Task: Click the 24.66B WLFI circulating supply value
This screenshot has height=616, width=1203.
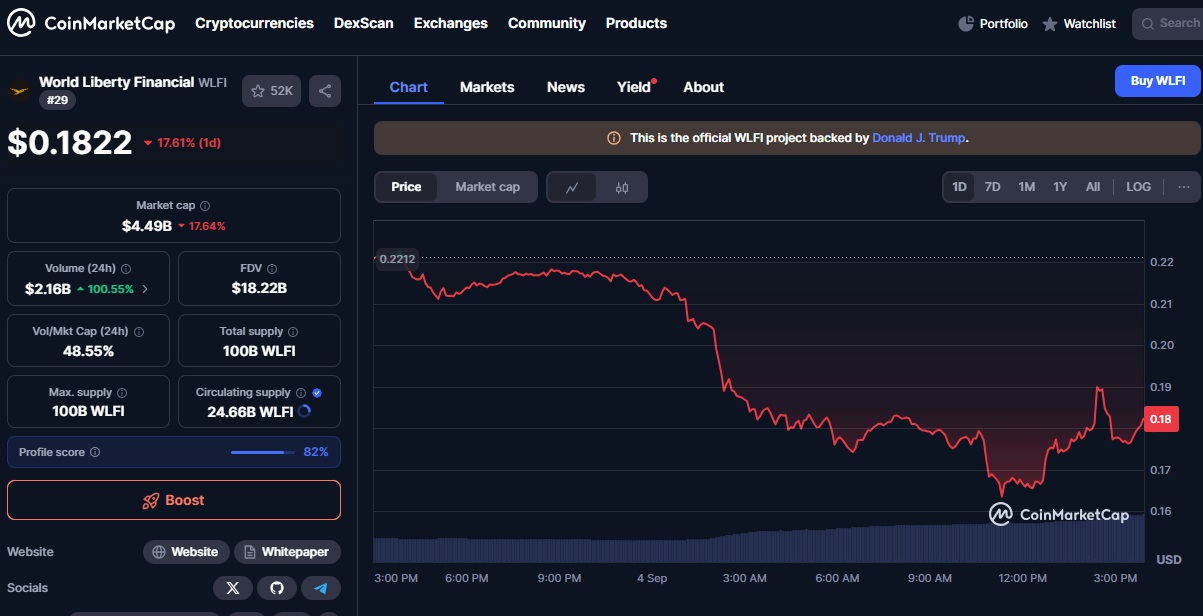Action: (250, 412)
